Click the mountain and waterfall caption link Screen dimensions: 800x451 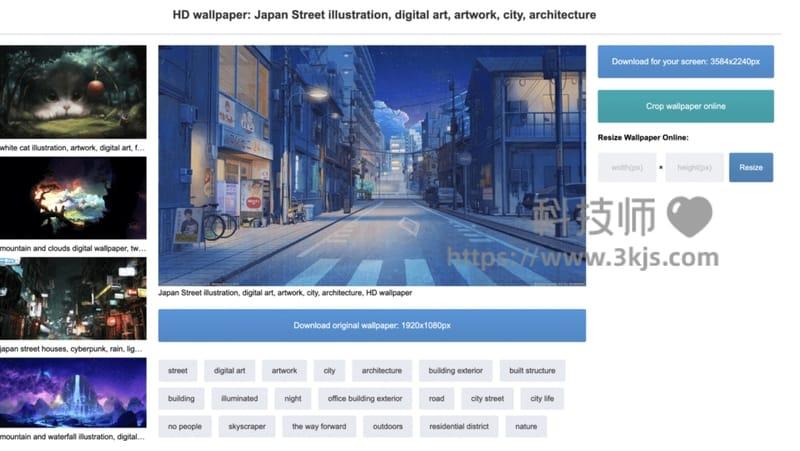(72, 437)
